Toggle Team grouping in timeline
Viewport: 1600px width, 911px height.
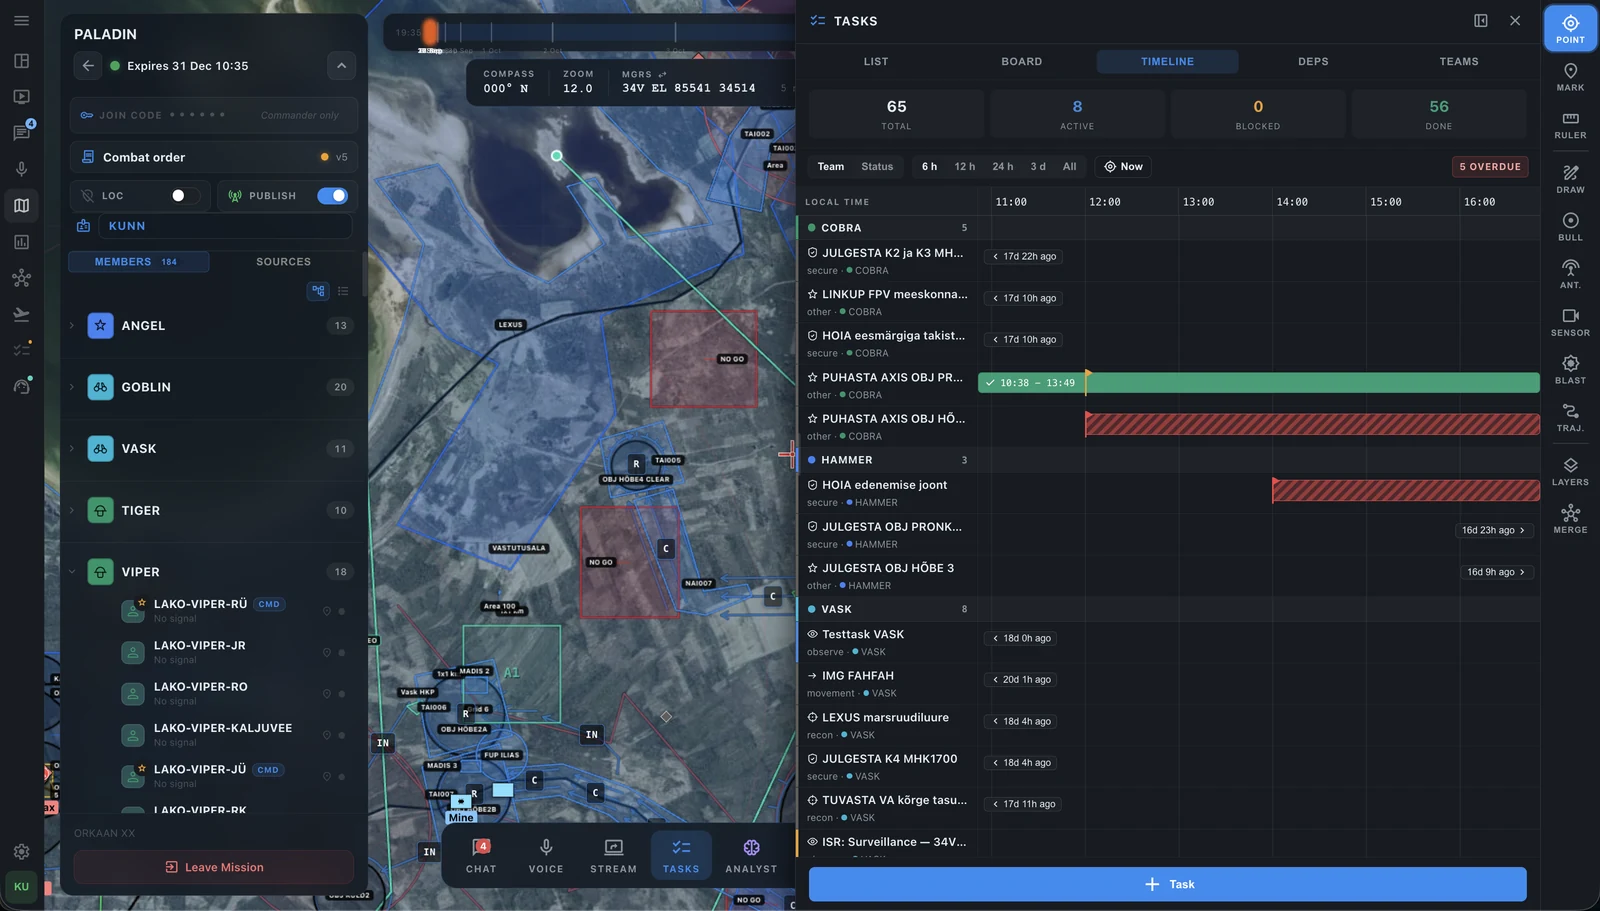click(x=830, y=167)
